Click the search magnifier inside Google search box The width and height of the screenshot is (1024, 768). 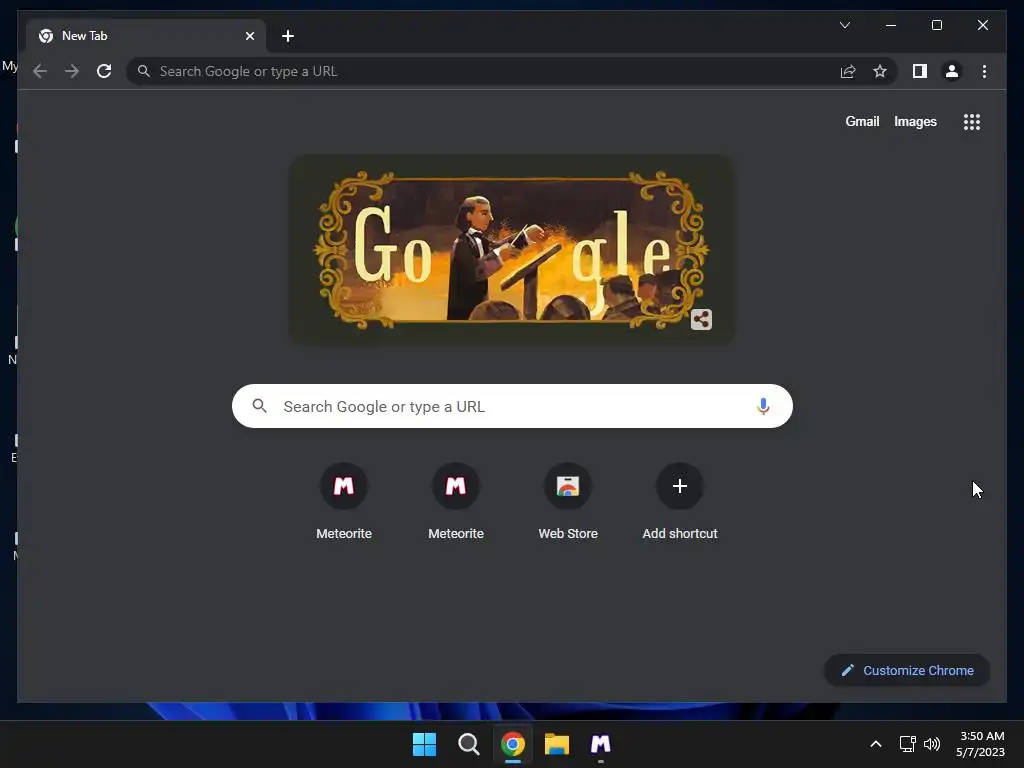click(x=259, y=406)
